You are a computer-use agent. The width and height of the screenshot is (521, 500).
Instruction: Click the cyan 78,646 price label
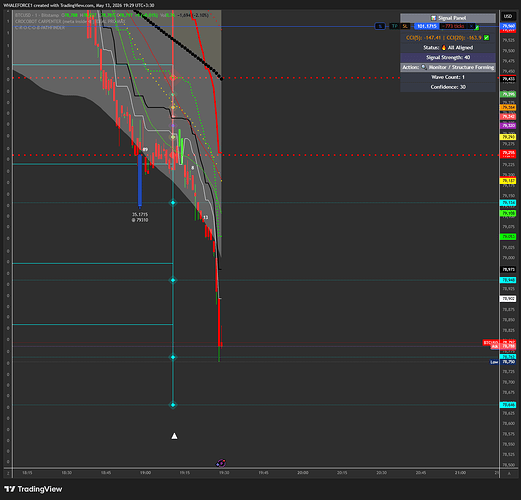pos(508,405)
